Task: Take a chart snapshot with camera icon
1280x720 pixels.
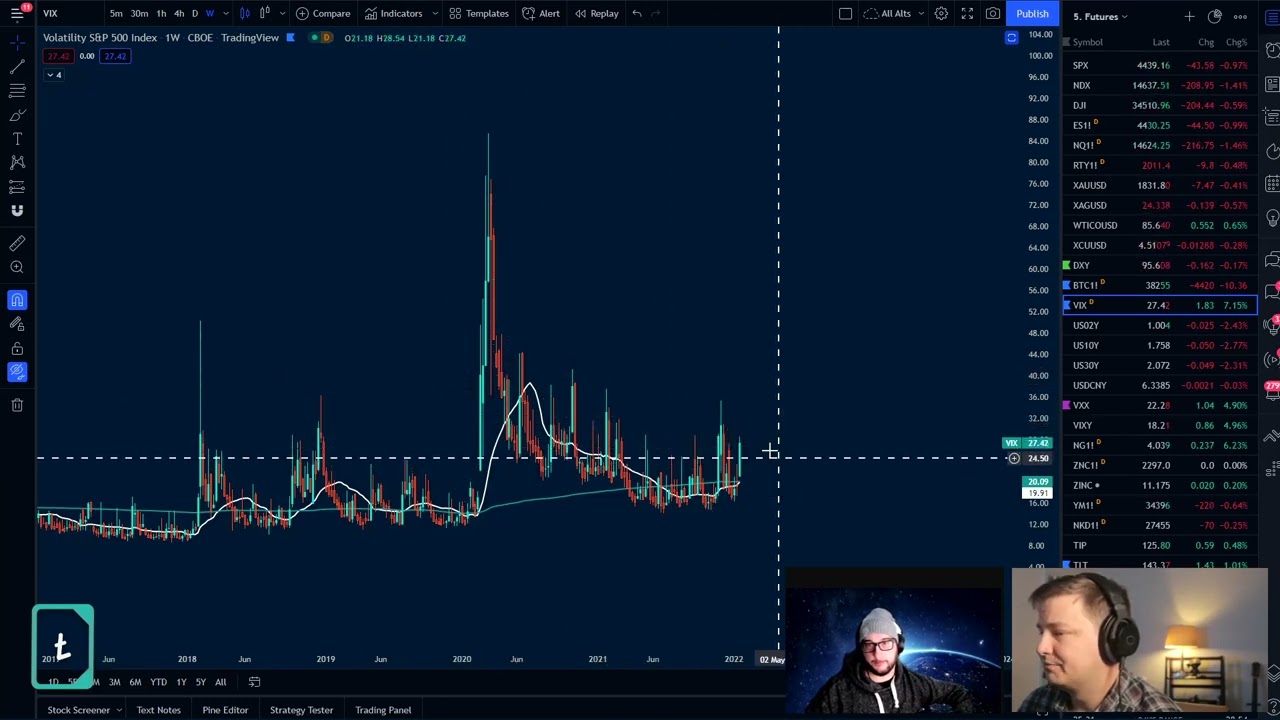Action: [993, 13]
